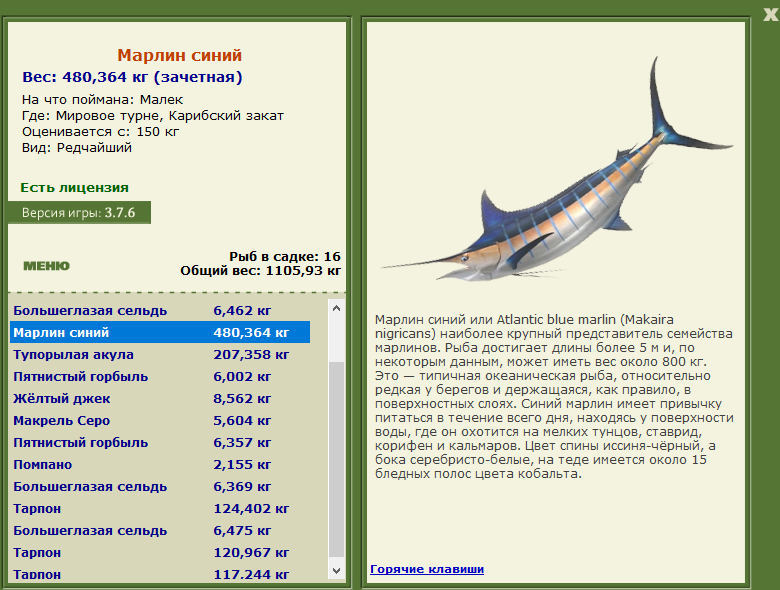The width and height of the screenshot is (780, 590).
Task: Close the fish info window with X
Action: pyautogui.click(x=771, y=14)
